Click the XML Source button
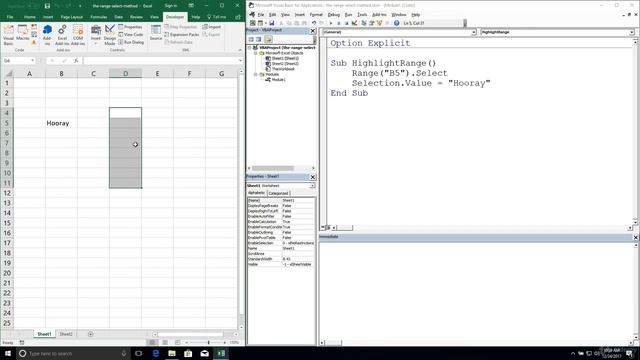Screen dimensions: 640x360 coord(156,33)
